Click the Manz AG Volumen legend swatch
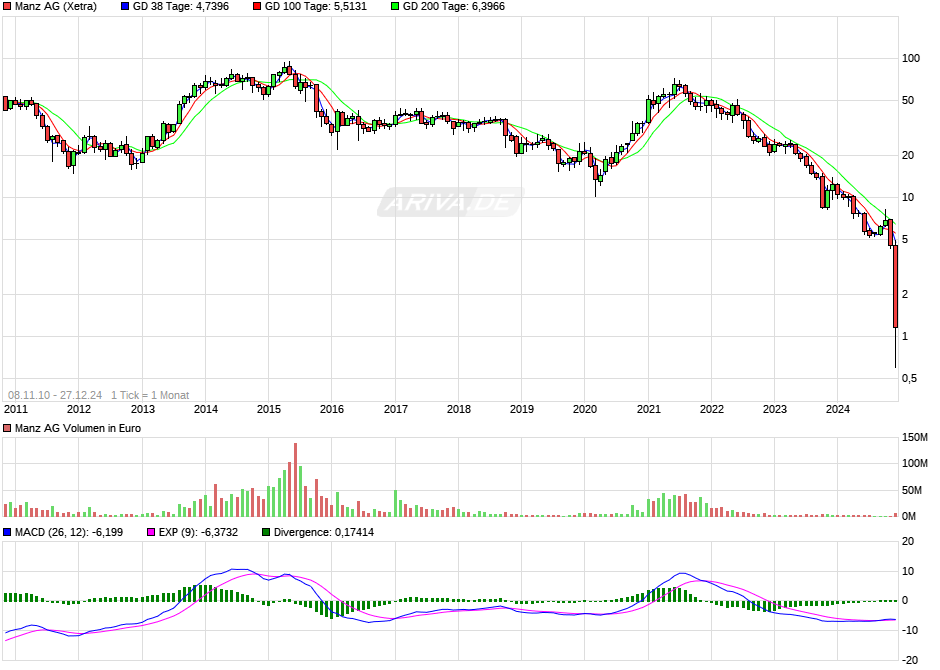Screen dimensions: 940x670 (7, 428)
